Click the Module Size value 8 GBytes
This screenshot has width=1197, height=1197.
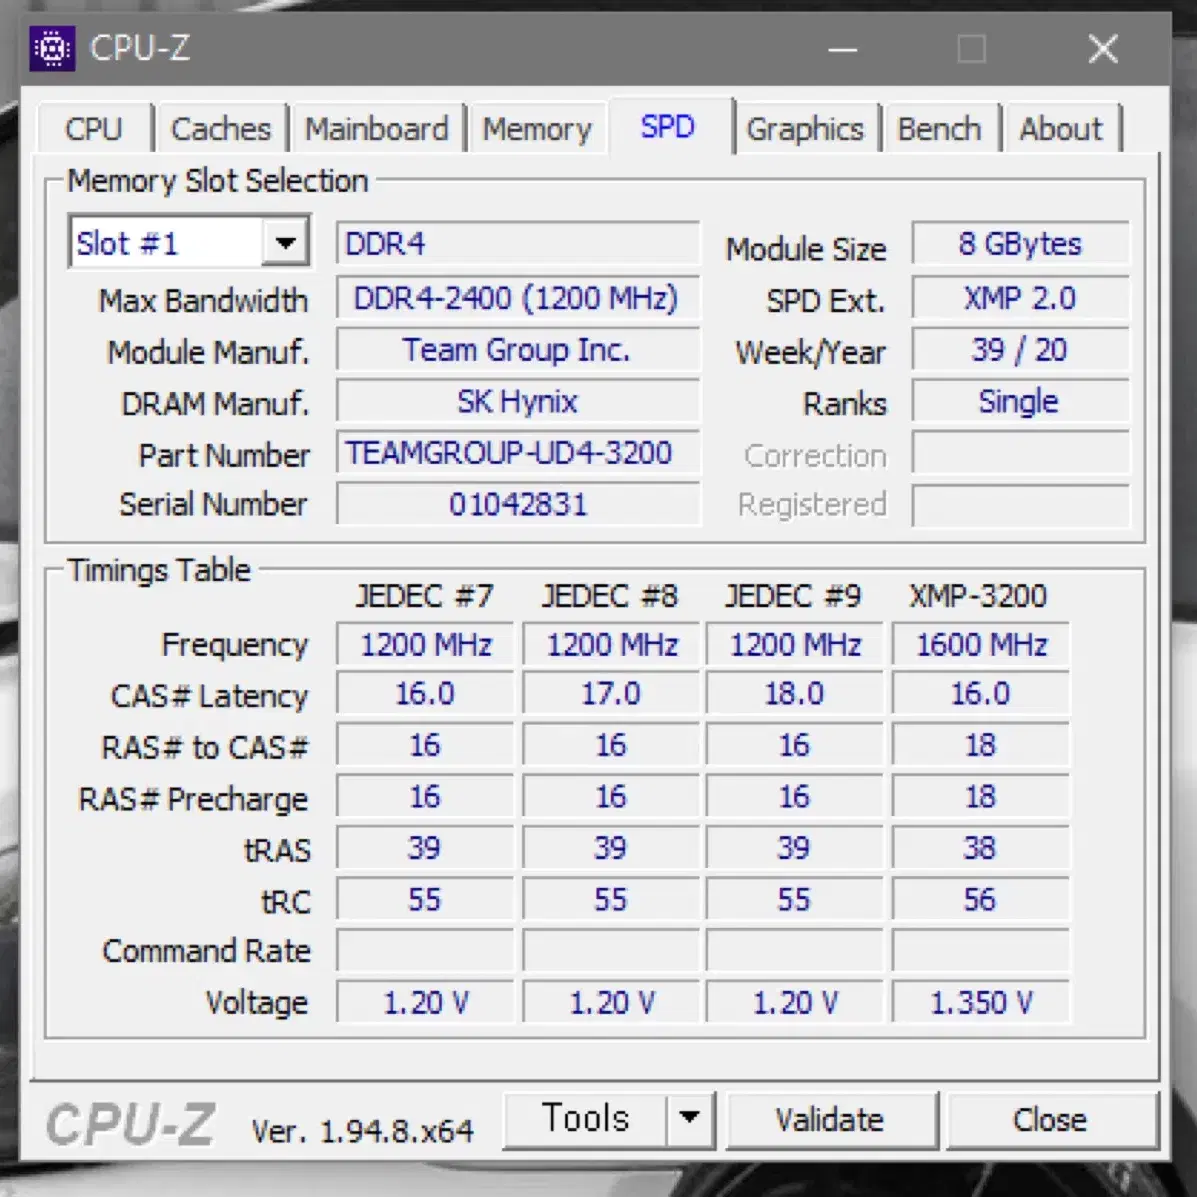[1020, 244]
